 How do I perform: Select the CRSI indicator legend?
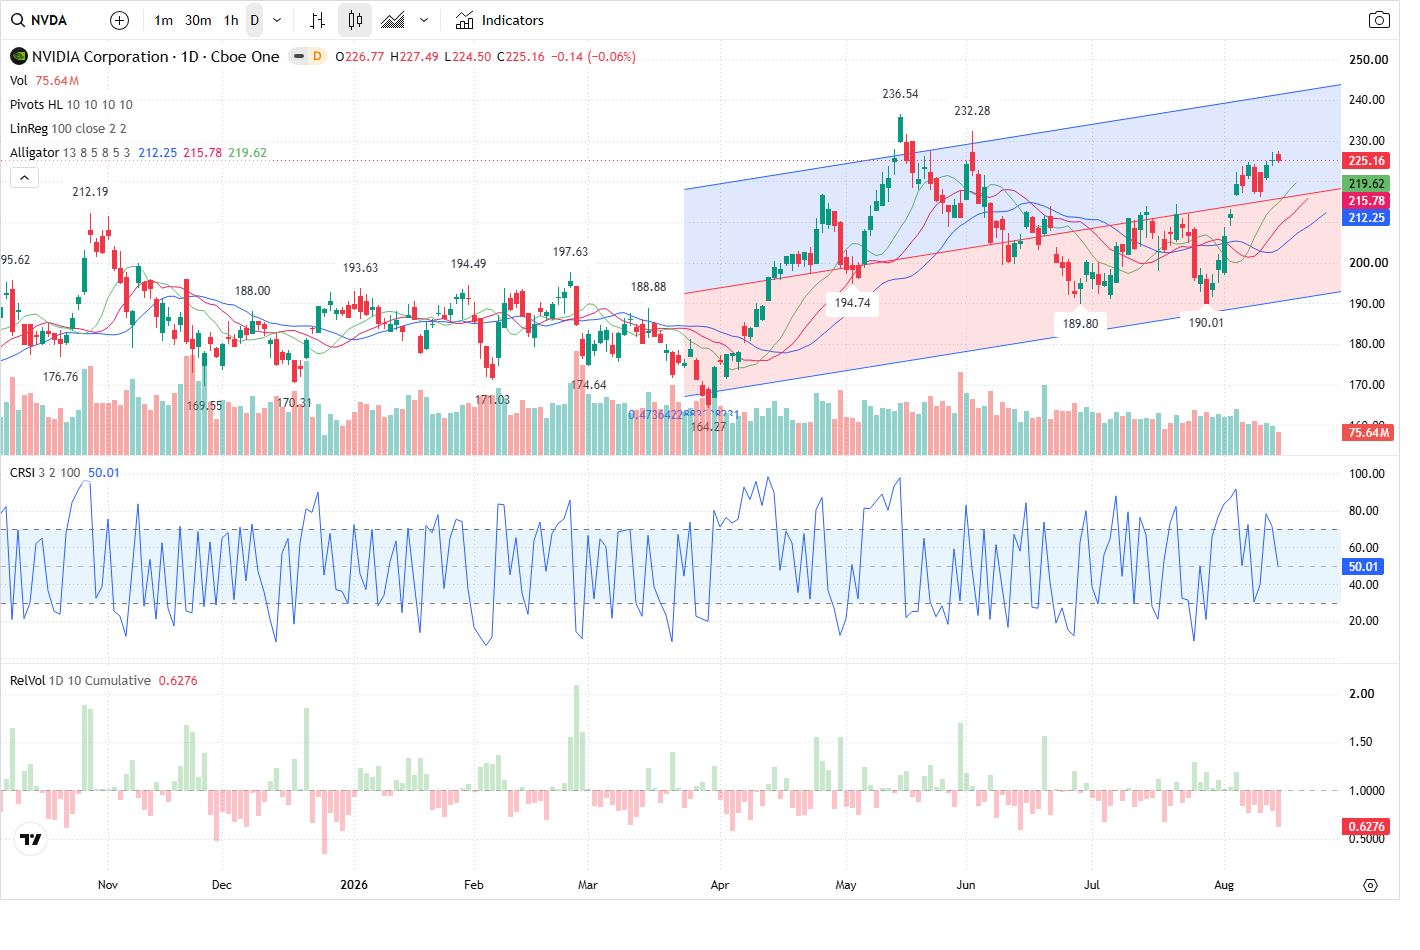point(22,473)
